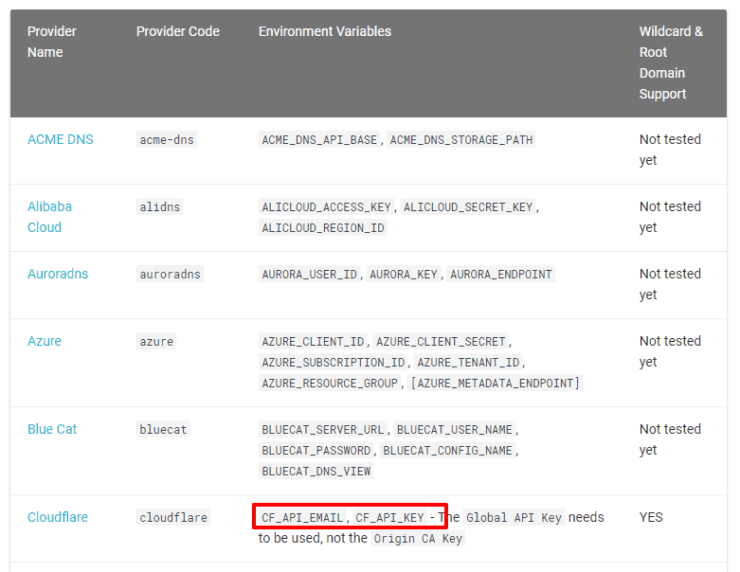Click the Wildcard & Root Domain Support header
The height and width of the screenshot is (572, 740).
pyautogui.click(x=670, y=62)
